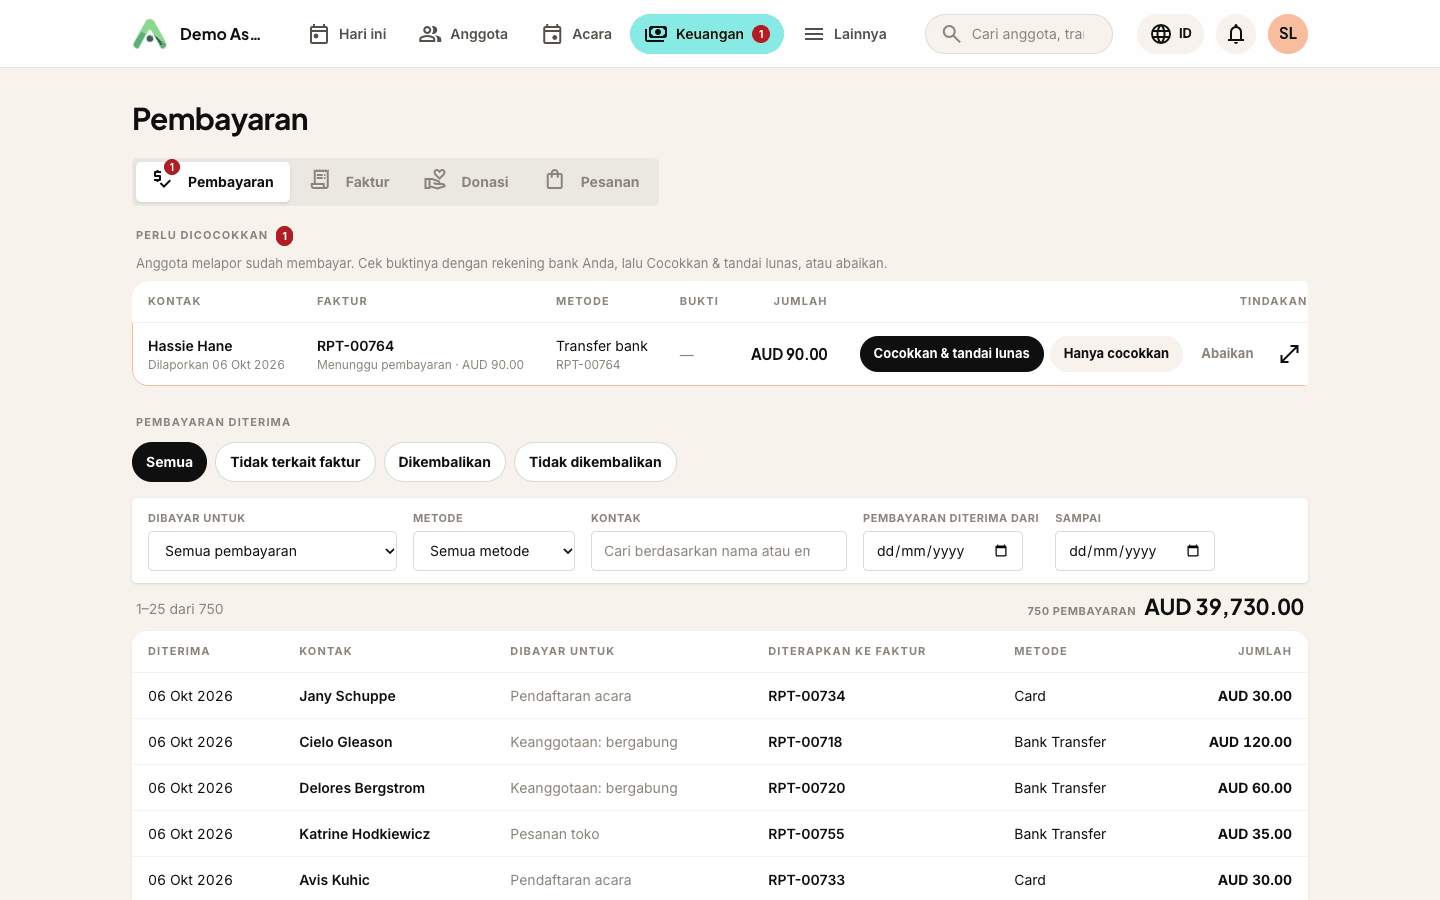Go to the Anggota menu
1440x900 pixels.
463,34
